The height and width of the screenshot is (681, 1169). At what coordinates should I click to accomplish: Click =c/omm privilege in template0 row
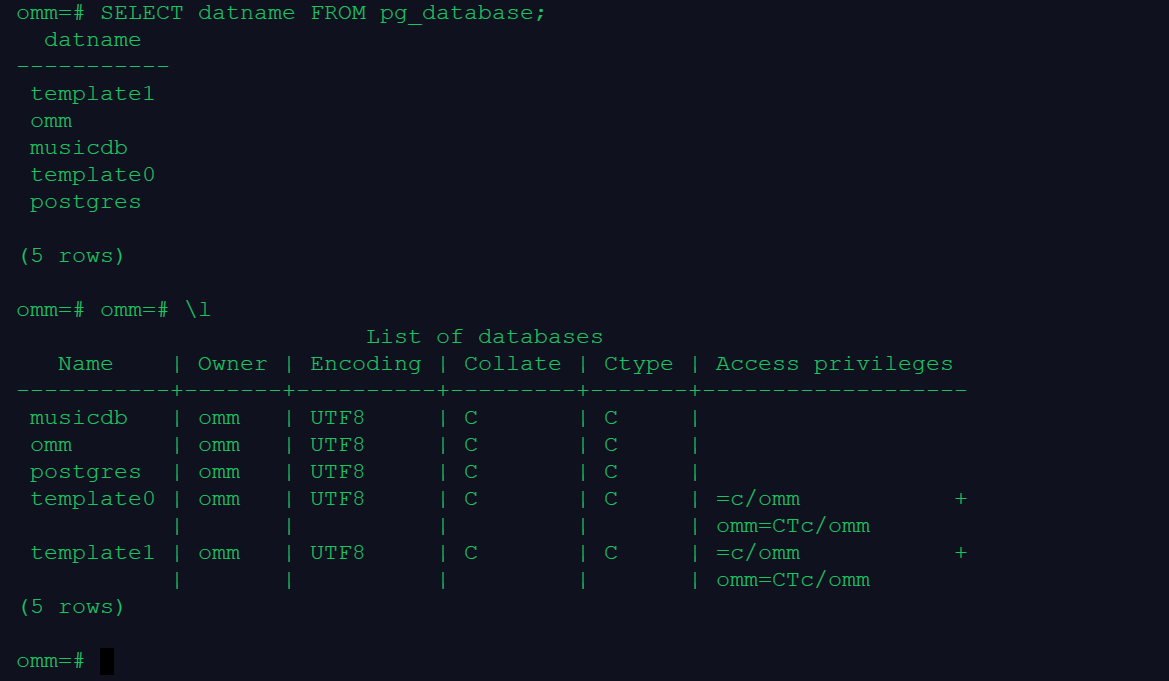tap(758, 499)
